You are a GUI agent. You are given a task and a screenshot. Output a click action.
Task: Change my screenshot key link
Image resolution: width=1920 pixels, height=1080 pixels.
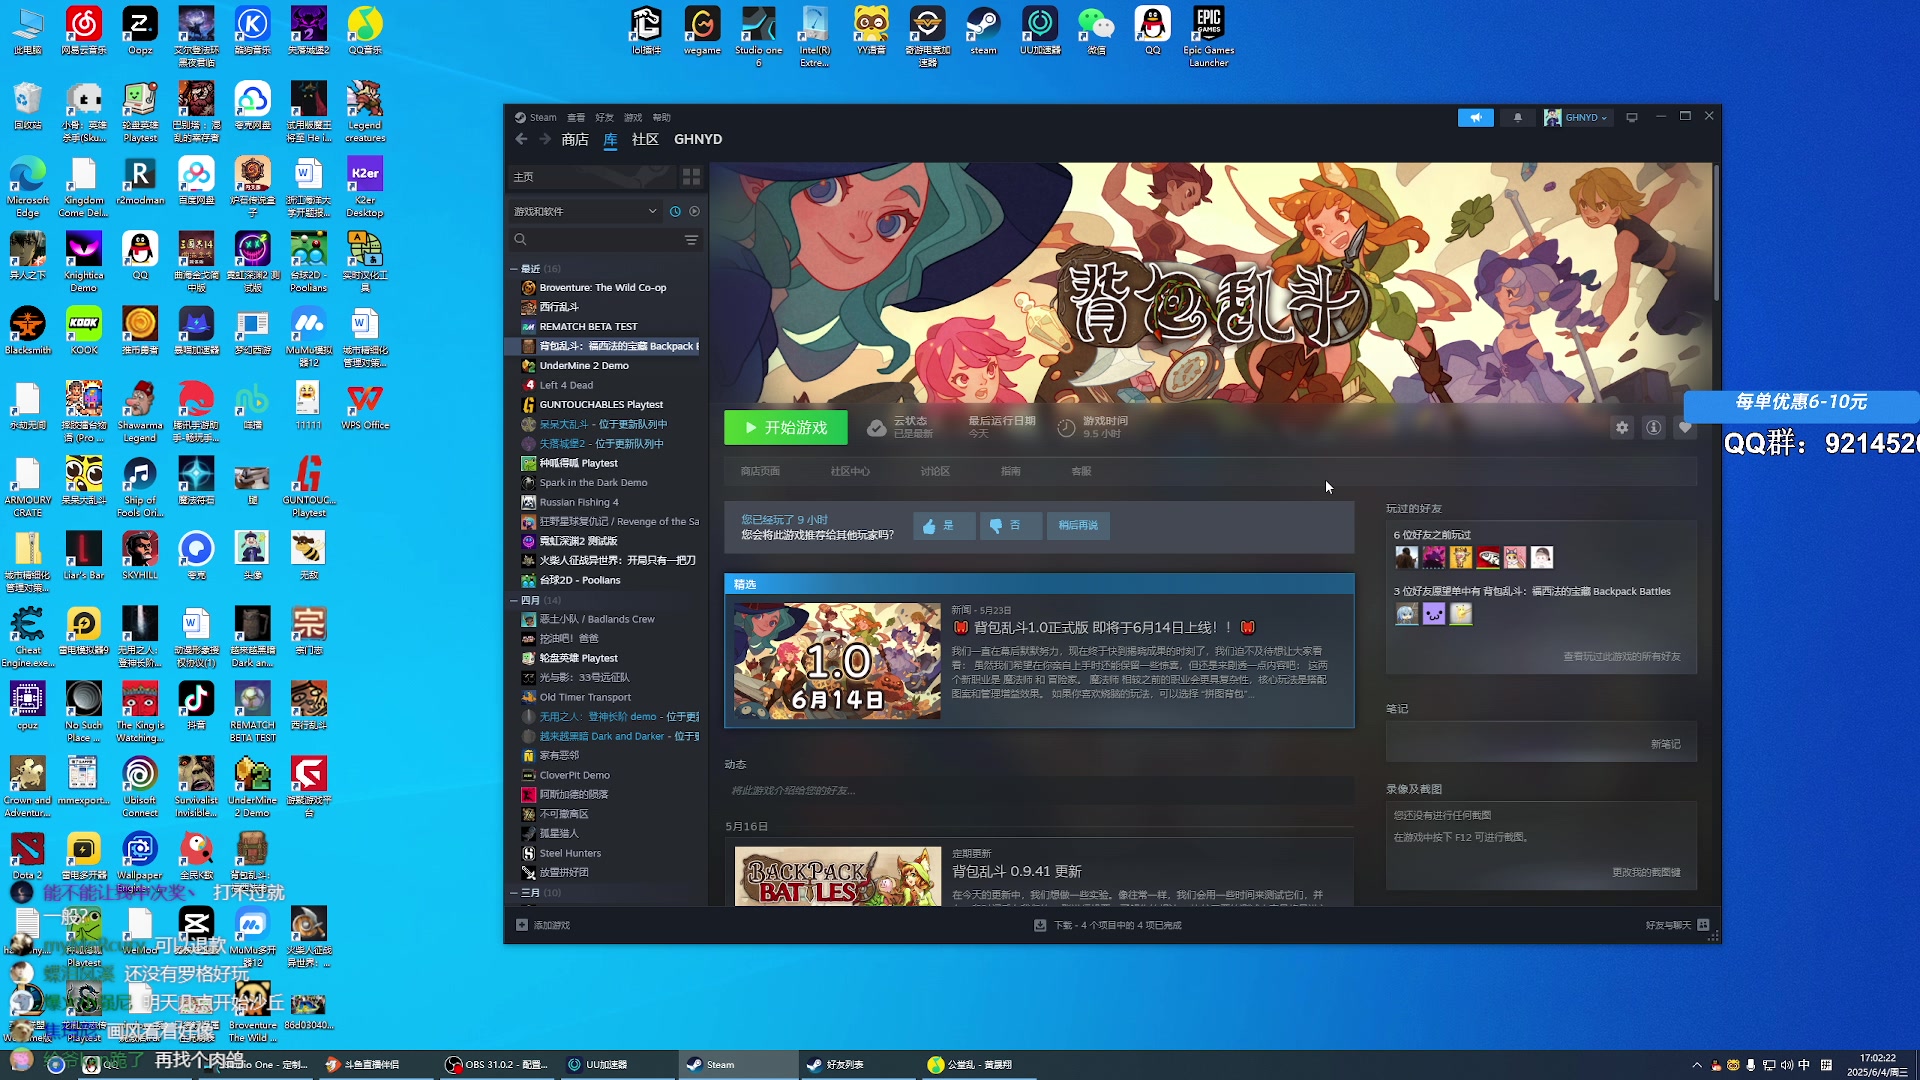coord(1646,872)
